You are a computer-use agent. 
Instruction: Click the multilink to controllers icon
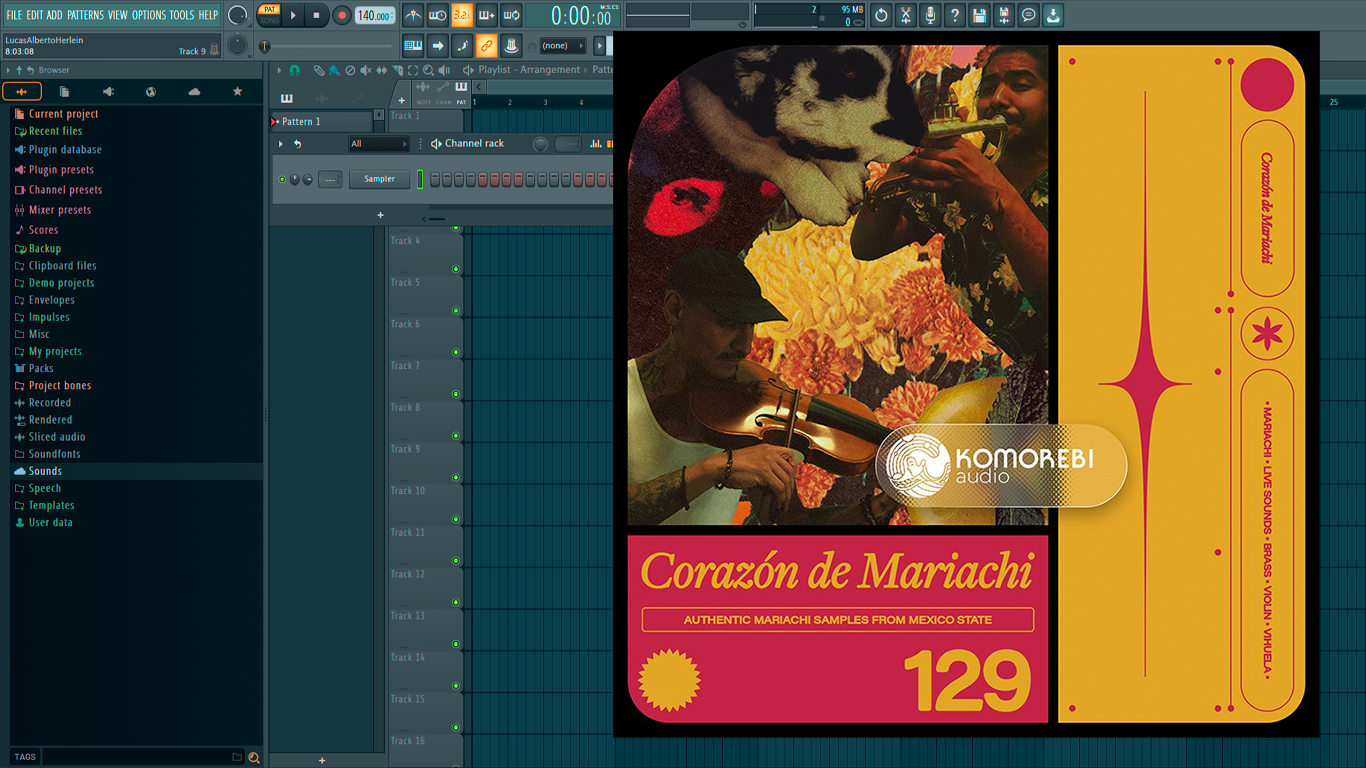[511, 45]
